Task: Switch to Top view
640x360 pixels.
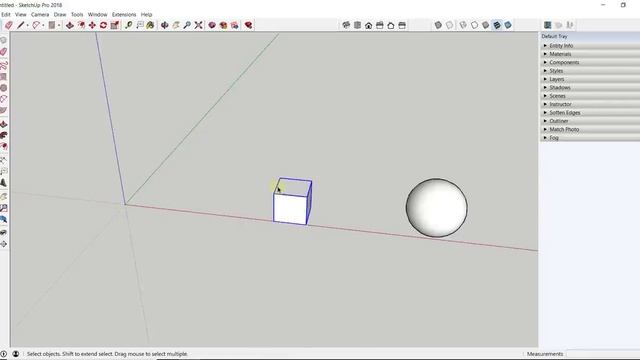Action: [358, 25]
